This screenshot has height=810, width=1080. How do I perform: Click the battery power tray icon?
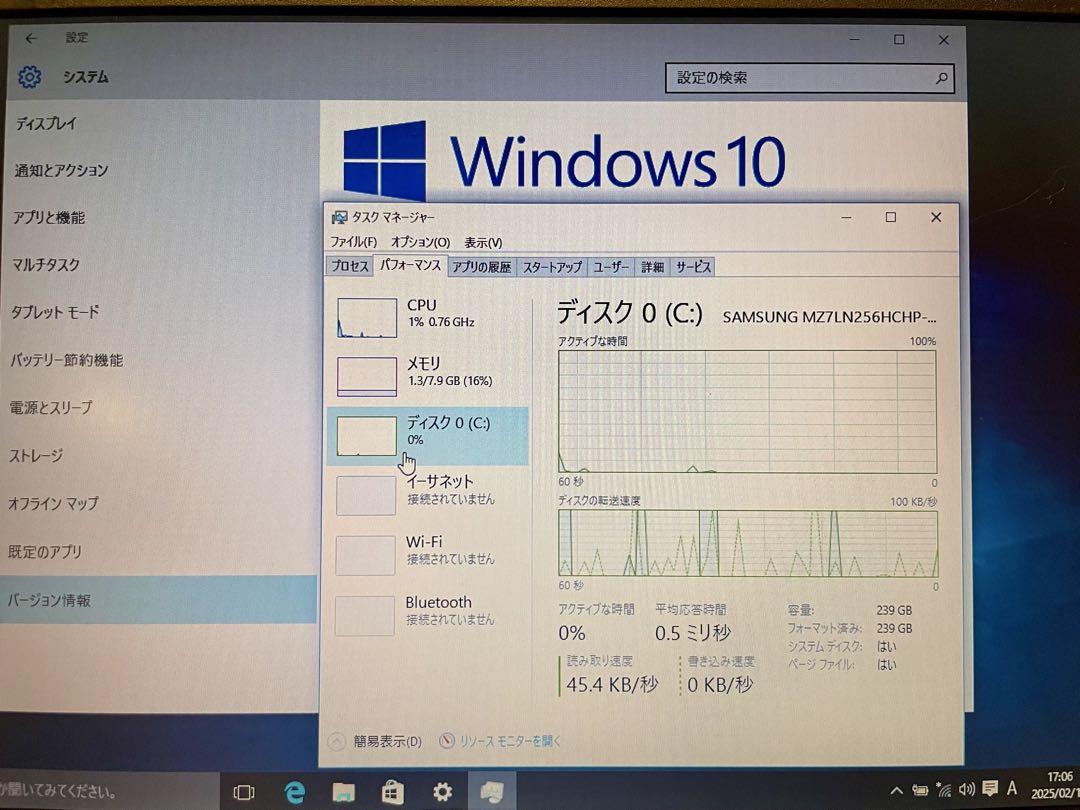920,790
